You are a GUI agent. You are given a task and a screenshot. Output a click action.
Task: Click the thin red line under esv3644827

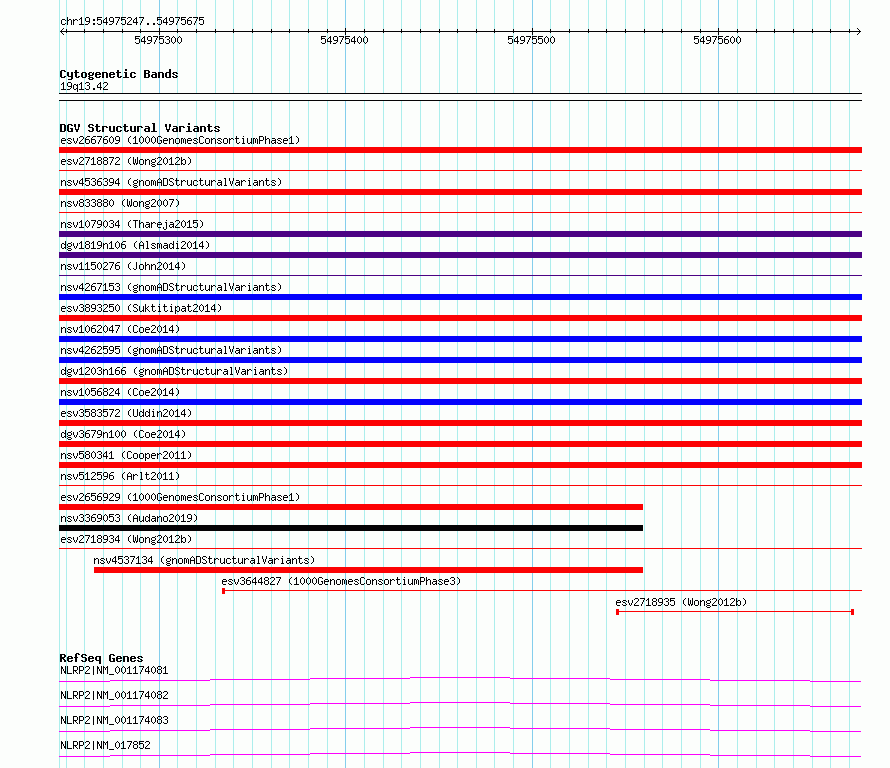point(542,591)
